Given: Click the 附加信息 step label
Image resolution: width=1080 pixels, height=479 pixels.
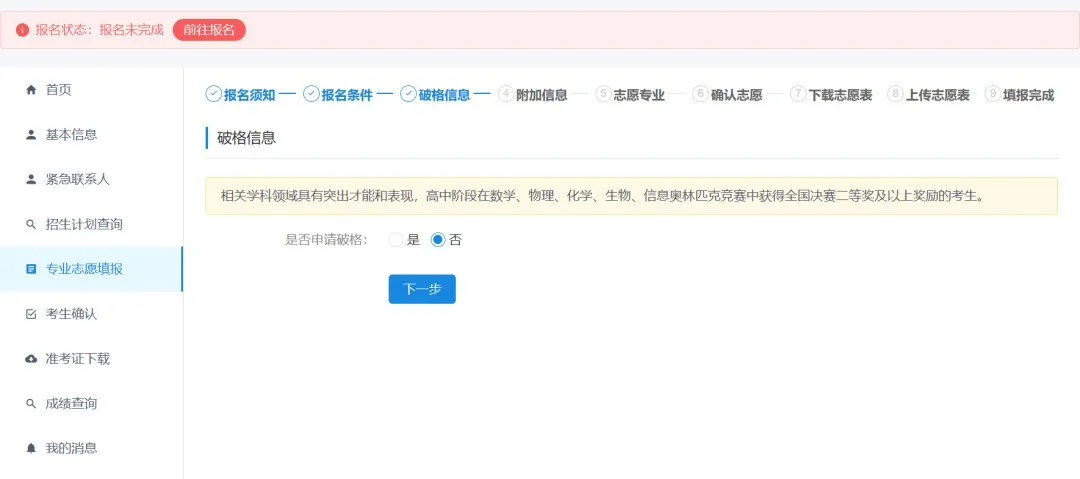Looking at the screenshot, I should 542,96.
